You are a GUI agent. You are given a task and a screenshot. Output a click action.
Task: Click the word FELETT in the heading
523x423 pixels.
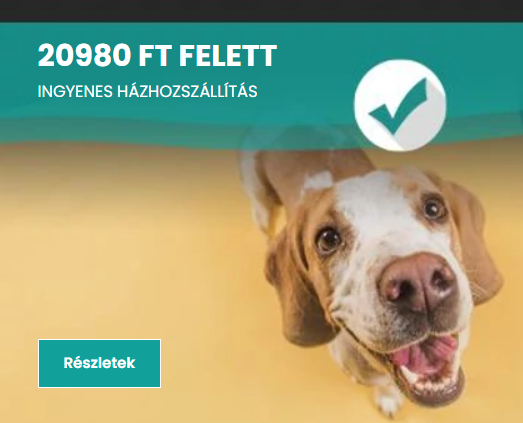coord(228,55)
